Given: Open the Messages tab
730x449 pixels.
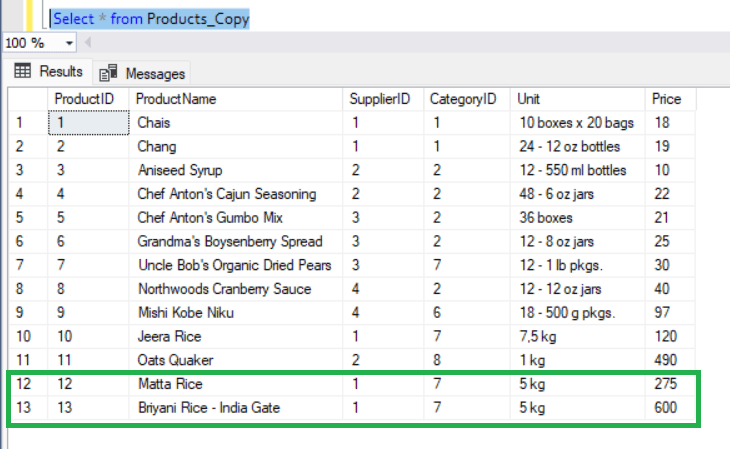Looking at the screenshot, I should 143,73.
